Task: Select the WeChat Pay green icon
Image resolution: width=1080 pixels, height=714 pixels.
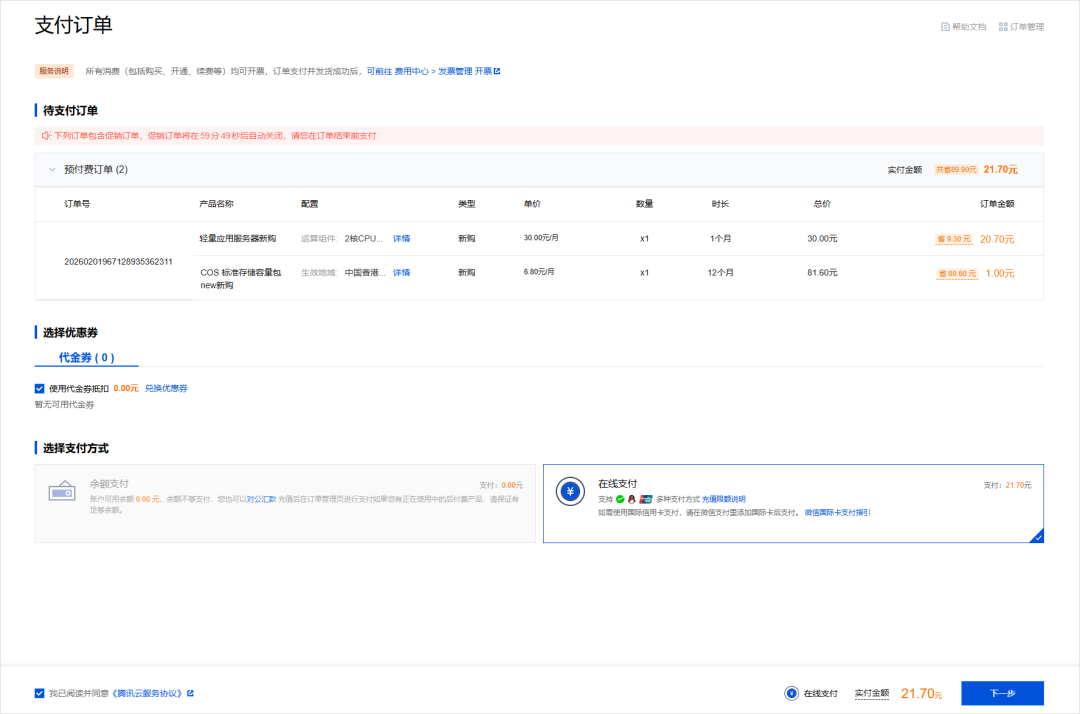Action: click(x=622, y=496)
